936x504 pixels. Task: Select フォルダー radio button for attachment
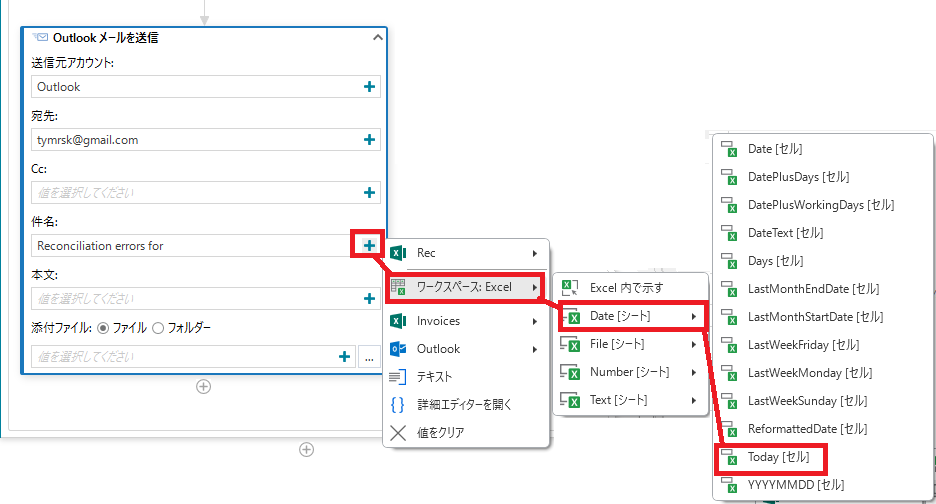[158, 328]
